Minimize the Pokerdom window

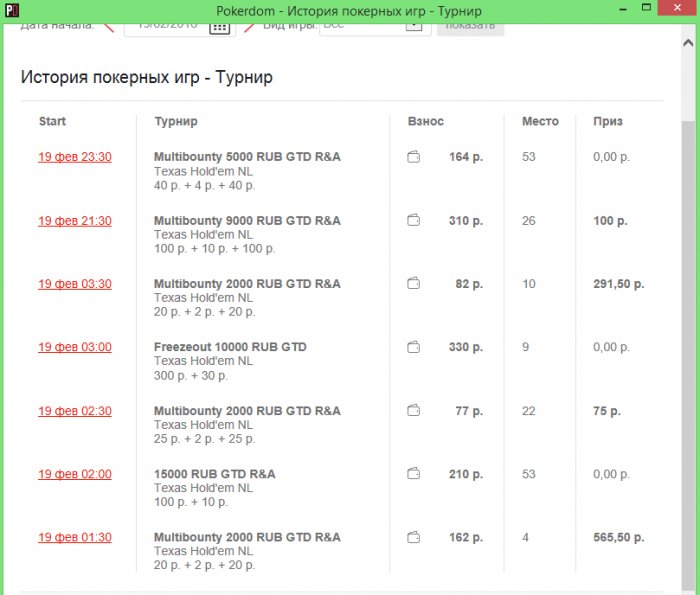[623, 9]
